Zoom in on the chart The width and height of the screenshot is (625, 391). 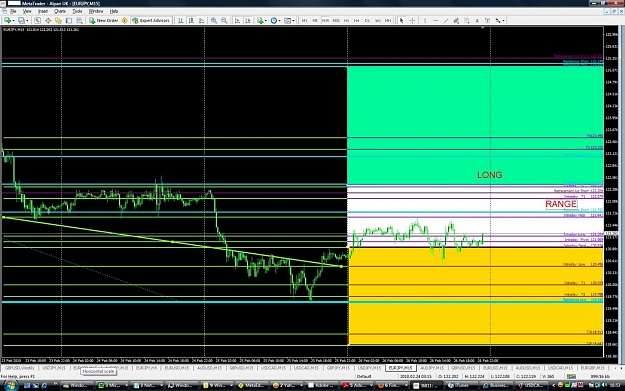click(x=214, y=20)
